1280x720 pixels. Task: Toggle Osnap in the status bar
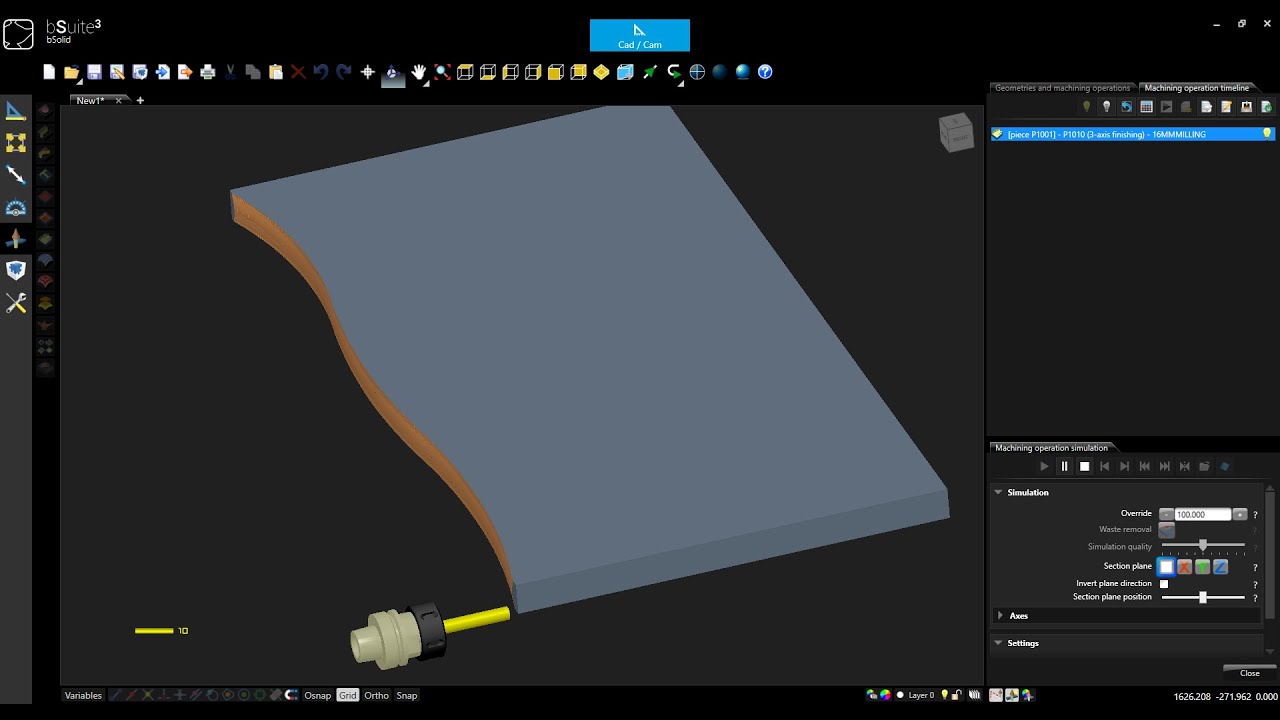[x=318, y=695]
